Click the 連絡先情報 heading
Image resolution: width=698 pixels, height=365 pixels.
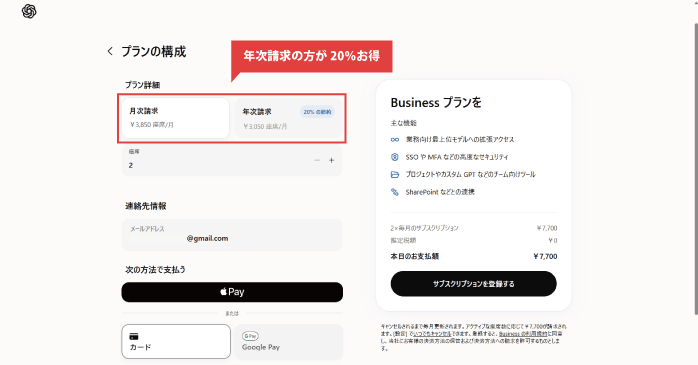point(146,206)
